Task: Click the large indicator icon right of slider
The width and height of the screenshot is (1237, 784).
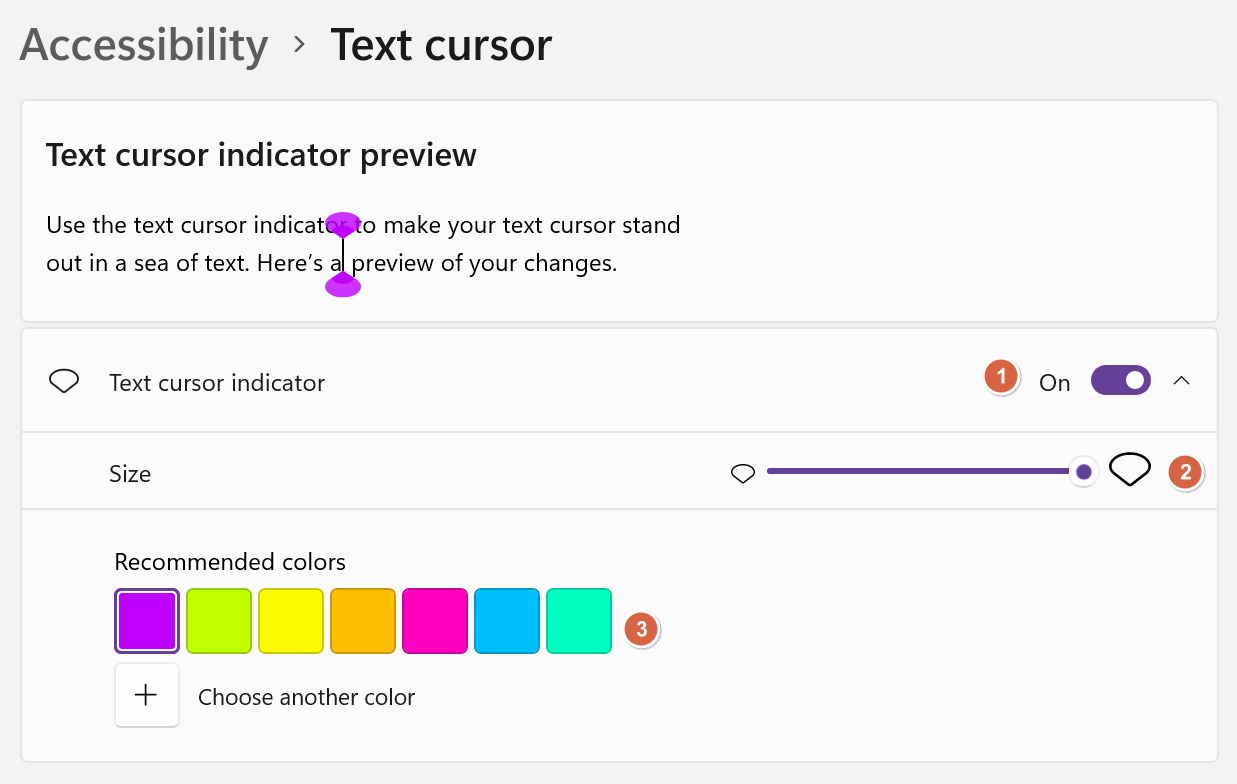Action: click(x=1130, y=469)
